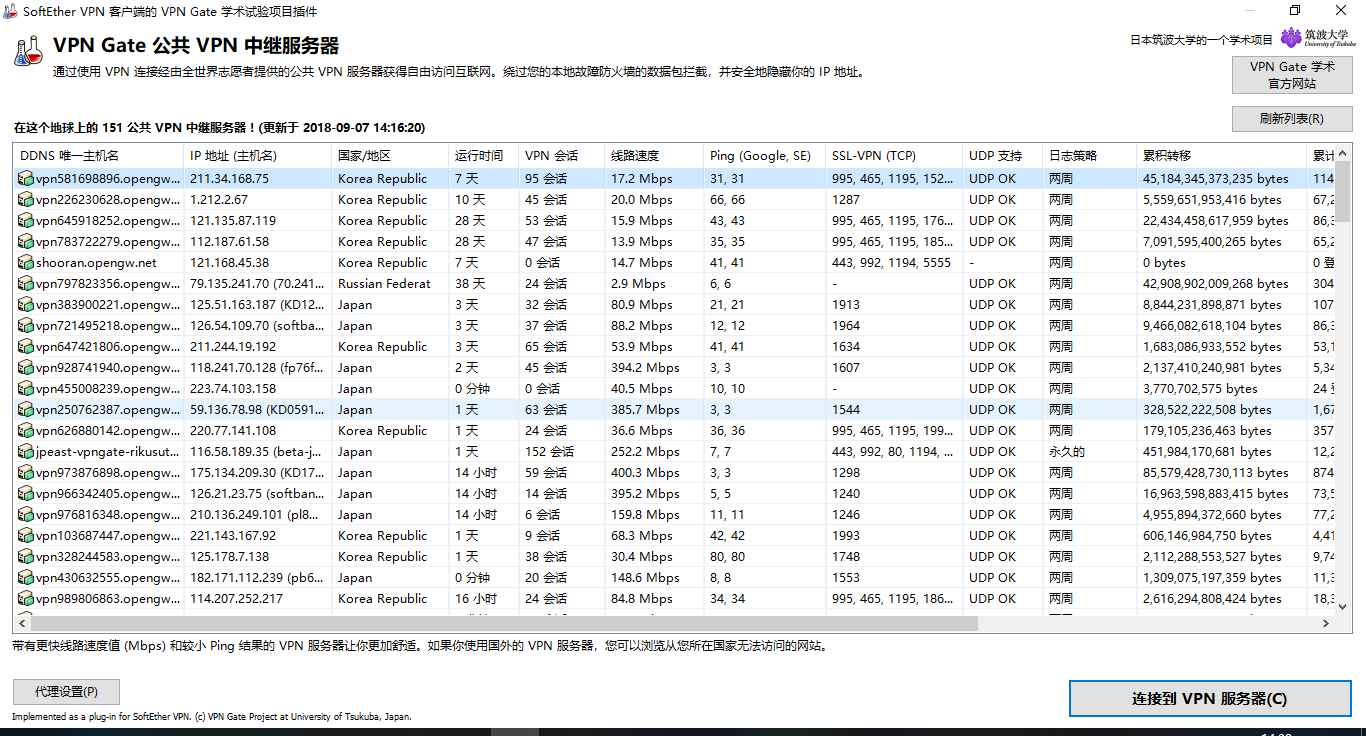
Task: Click the server icon for vpn455008239 row
Action: point(26,389)
